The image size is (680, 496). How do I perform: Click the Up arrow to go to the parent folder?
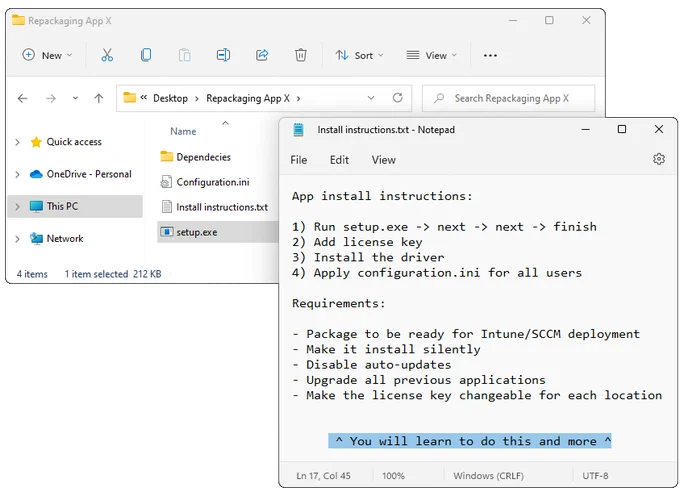[x=98, y=98]
